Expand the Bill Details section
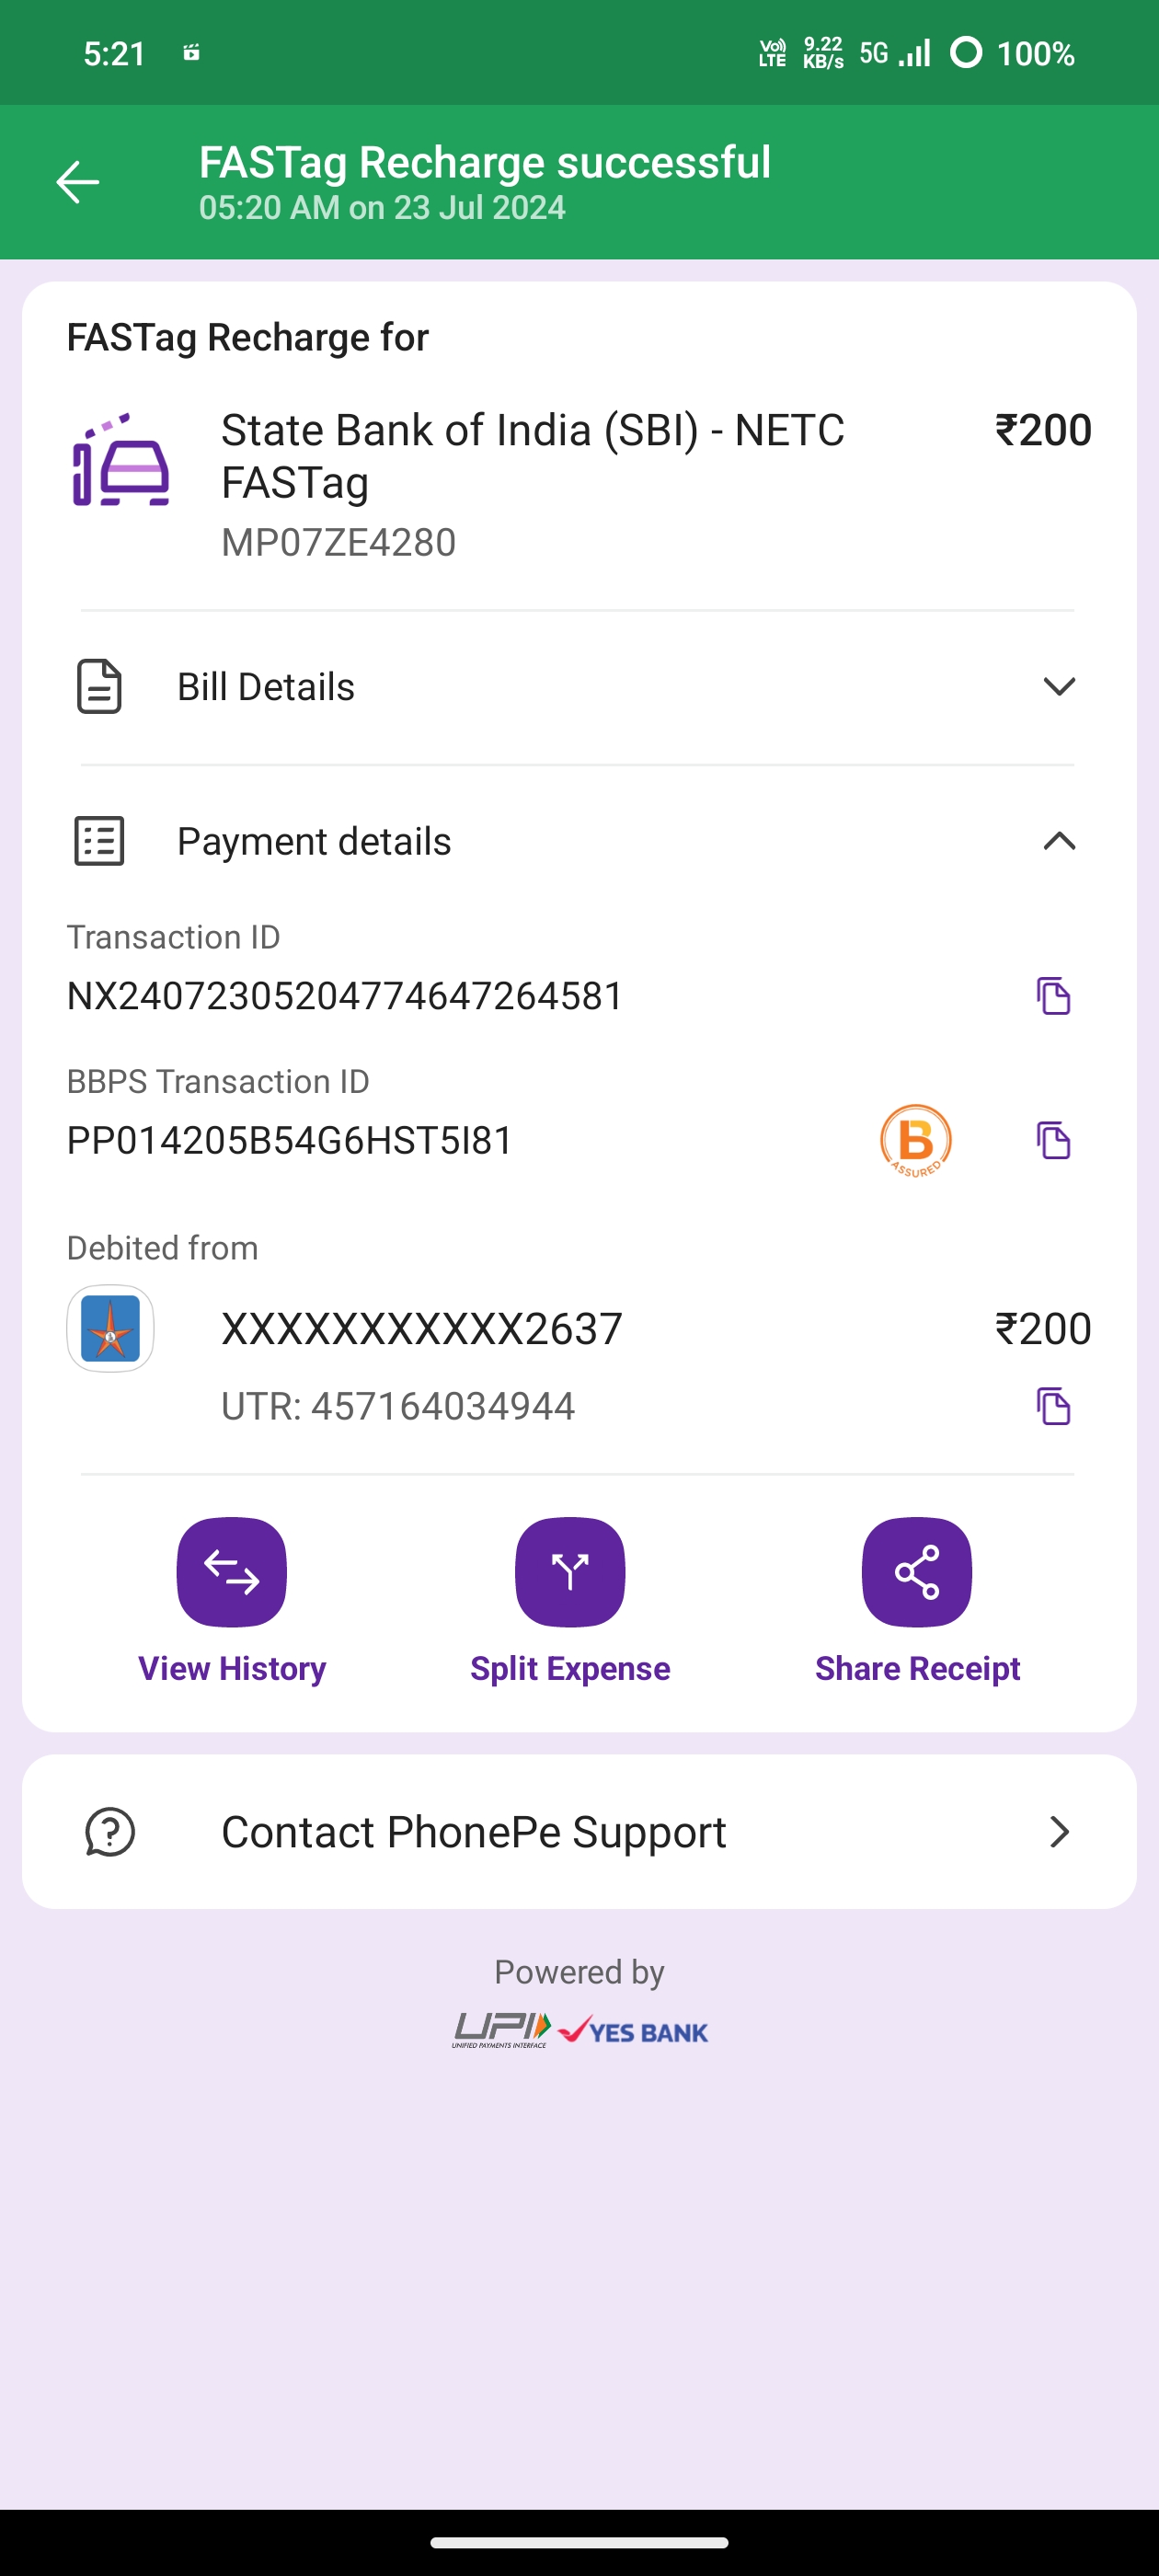This screenshot has width=1159, height=2576. pos(1059,686)
